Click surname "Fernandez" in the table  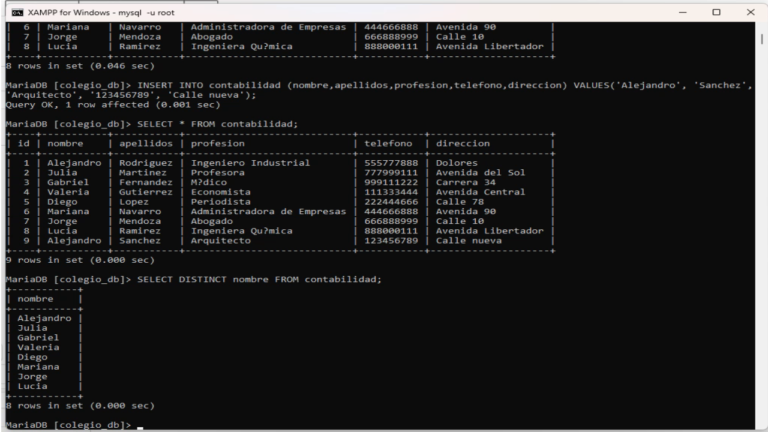(145, 182)
